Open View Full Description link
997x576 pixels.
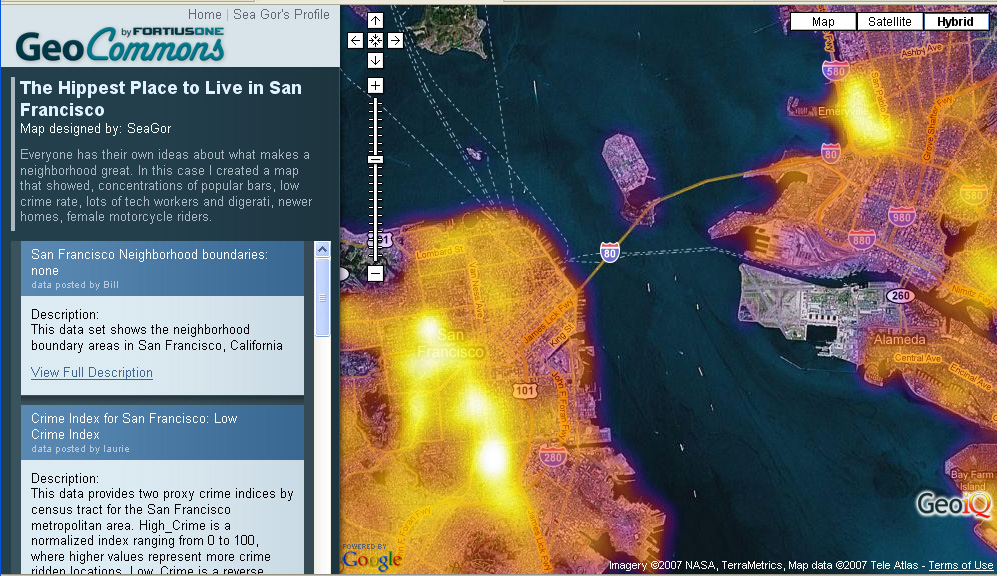pyautogui.click(x=92, y=373)
